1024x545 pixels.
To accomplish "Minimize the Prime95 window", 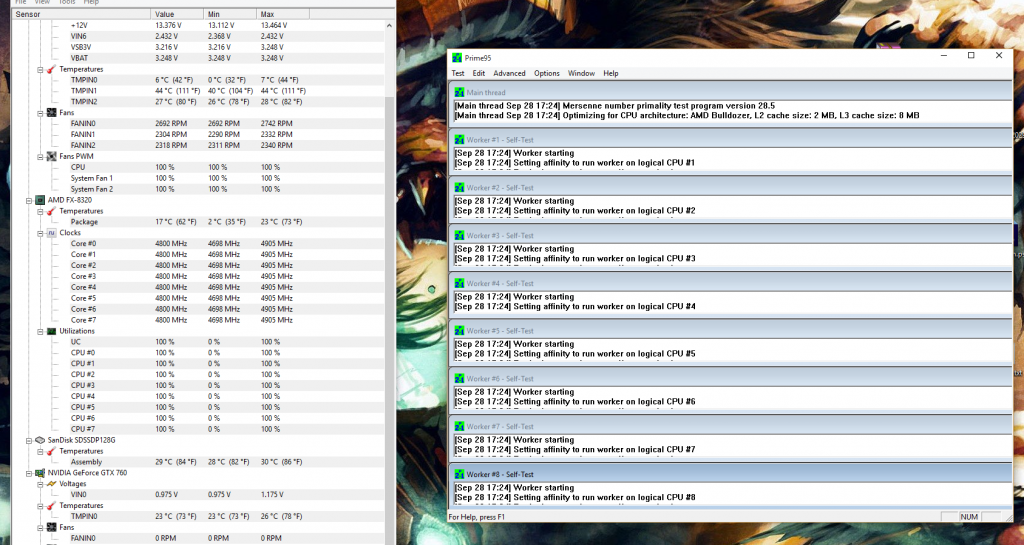I will tap(944, 56).
